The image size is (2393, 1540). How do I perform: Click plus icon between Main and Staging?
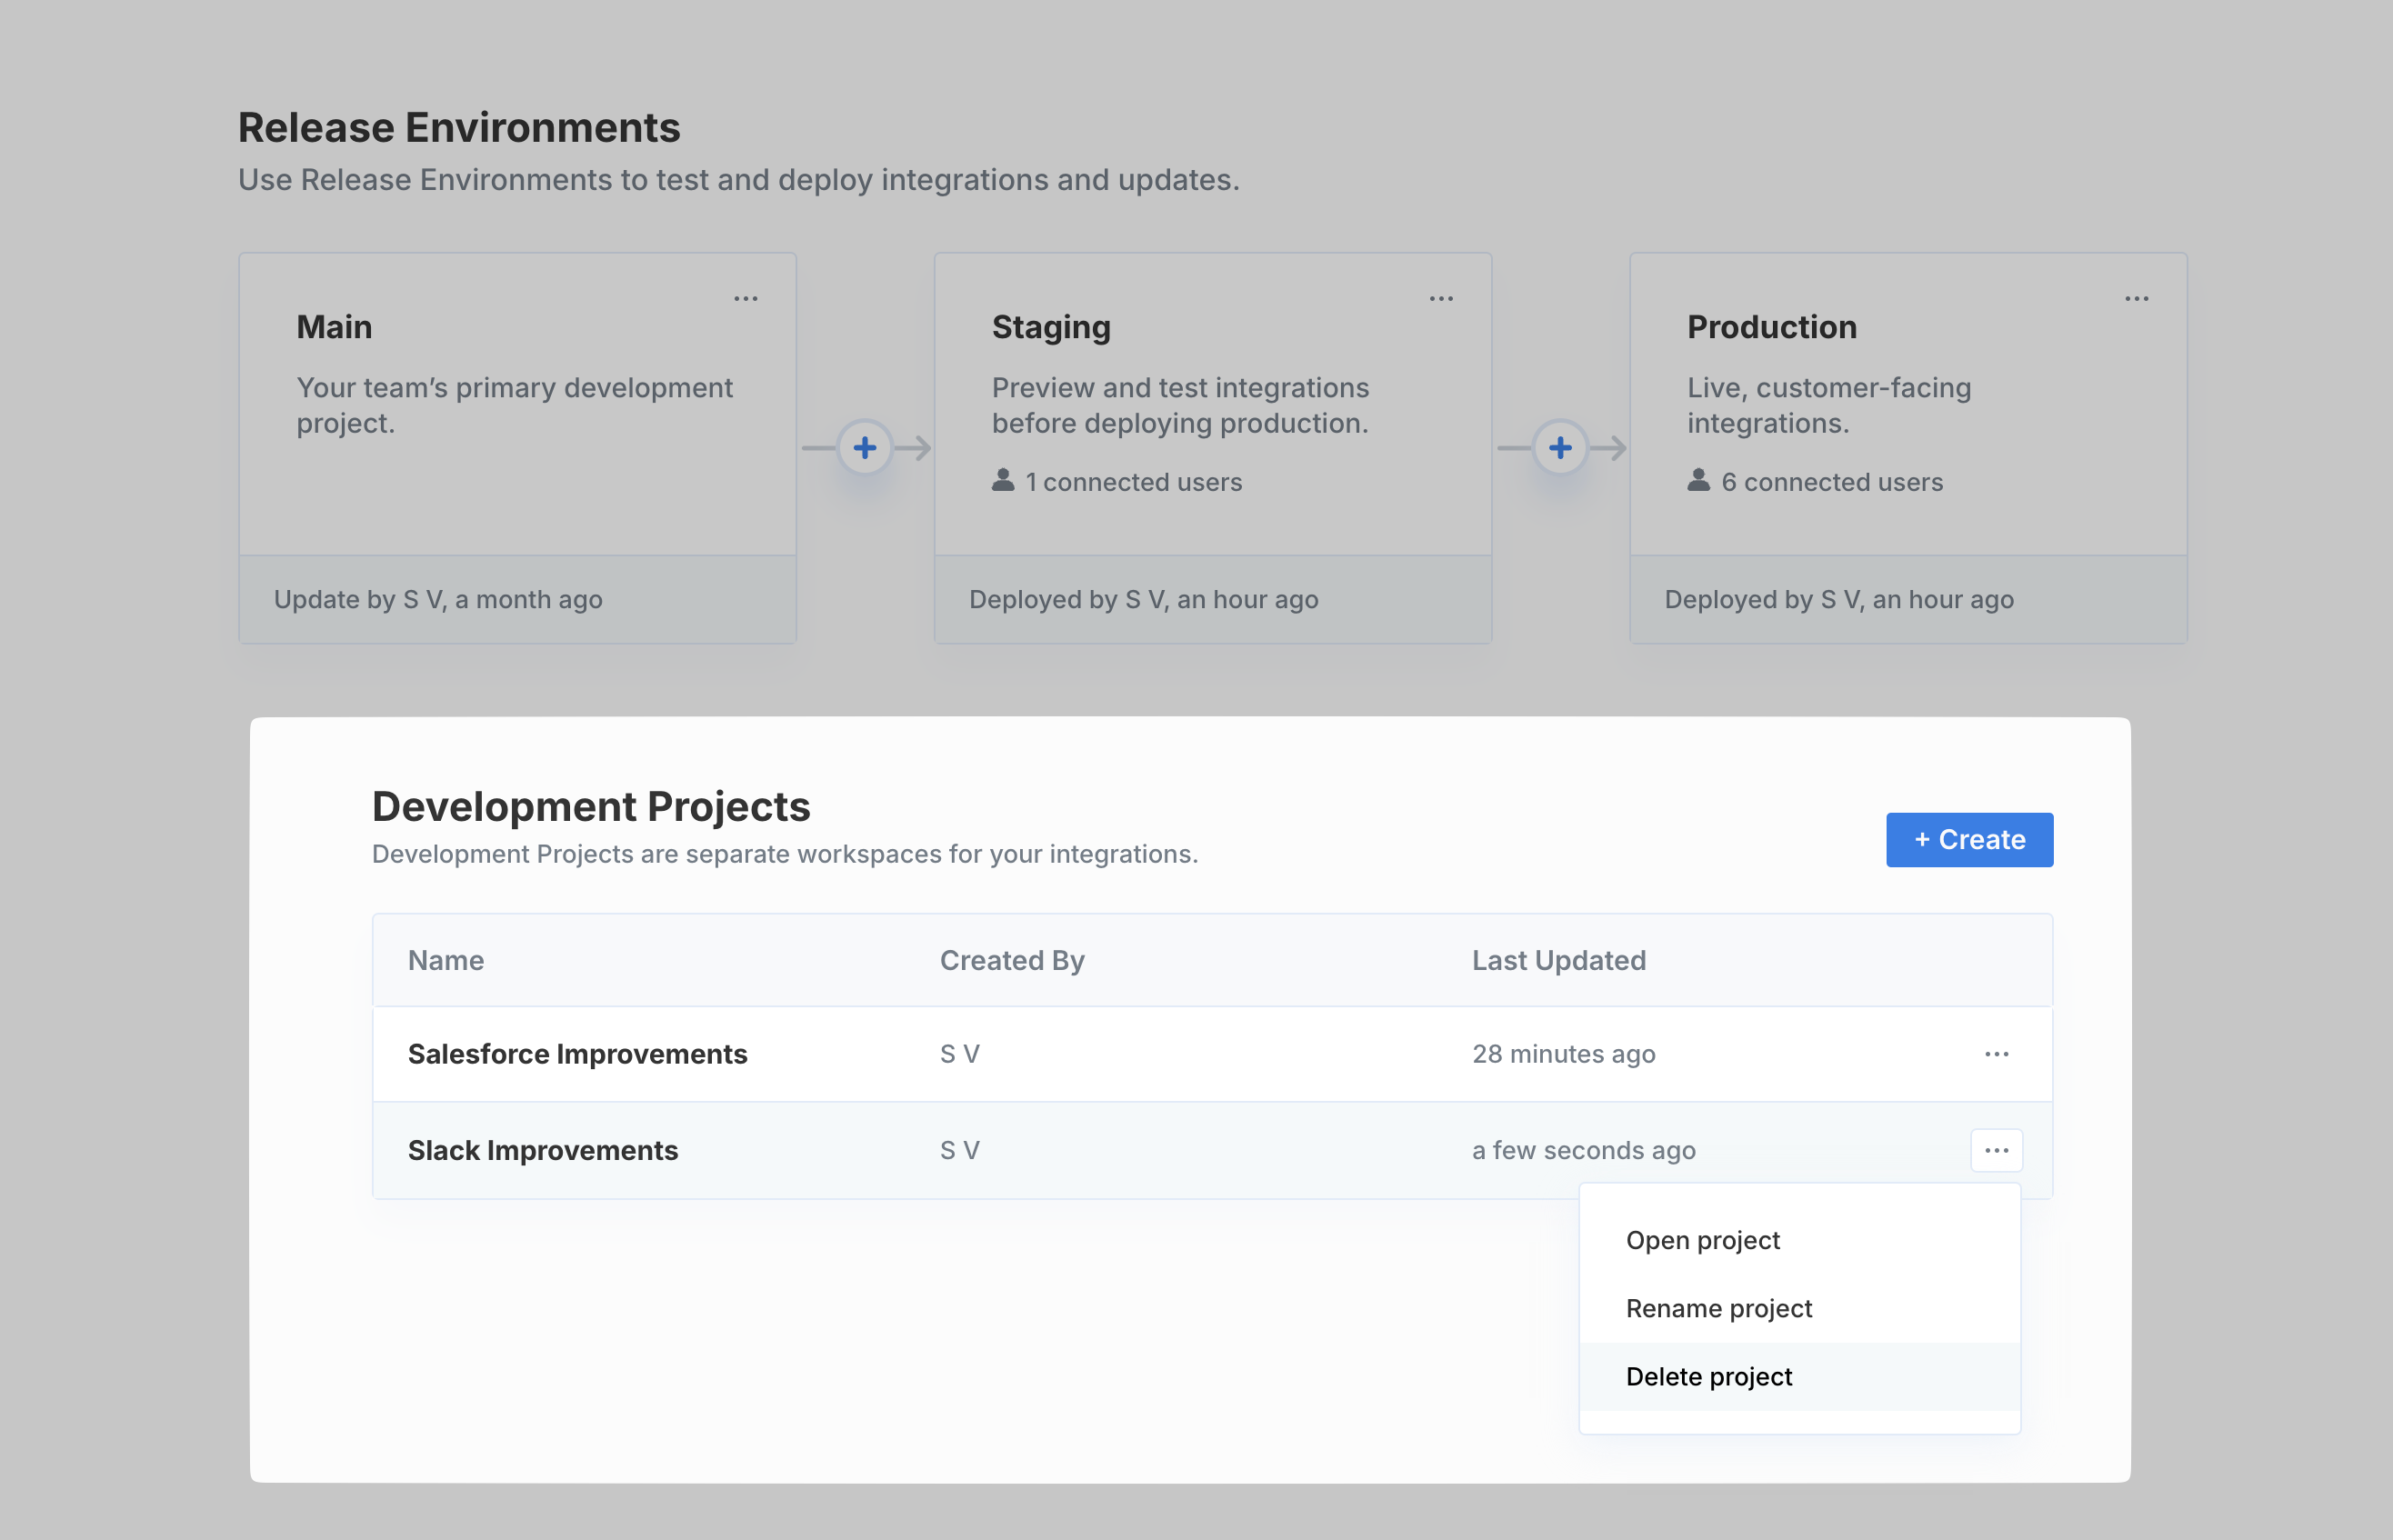865,447
